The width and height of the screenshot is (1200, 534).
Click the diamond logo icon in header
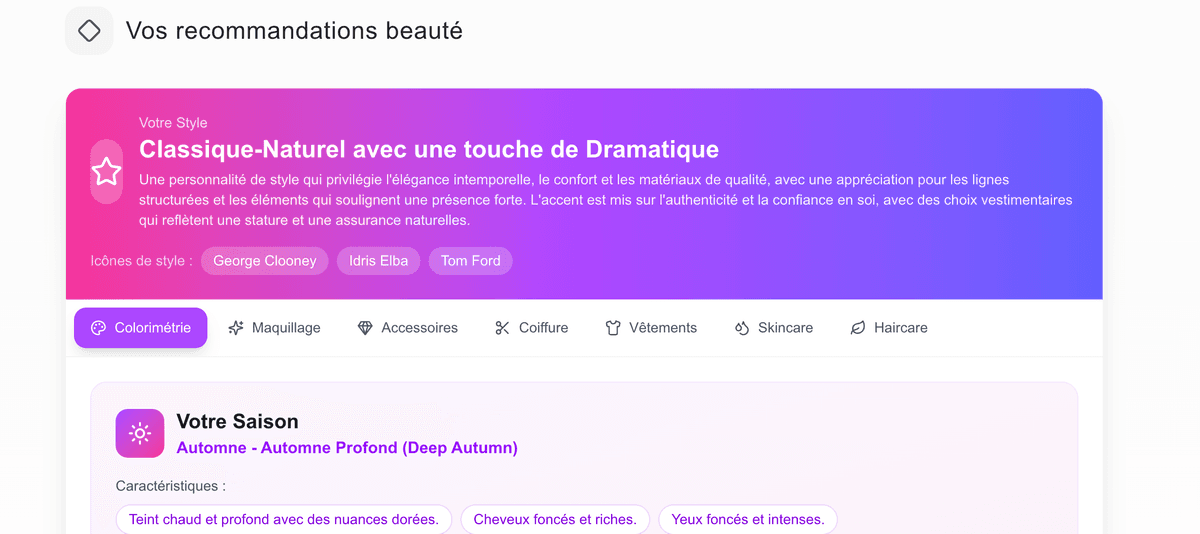[89, 31]
